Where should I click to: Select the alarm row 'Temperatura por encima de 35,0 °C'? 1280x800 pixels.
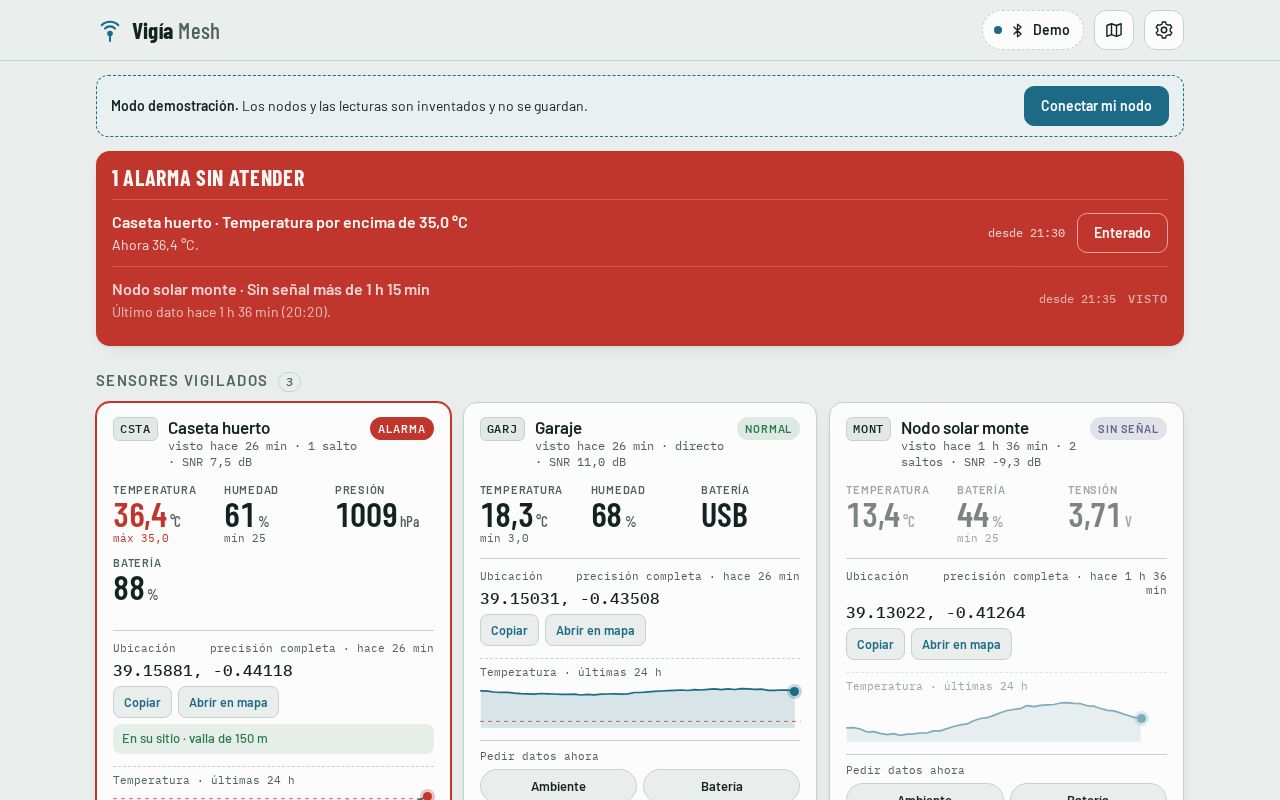640,233
